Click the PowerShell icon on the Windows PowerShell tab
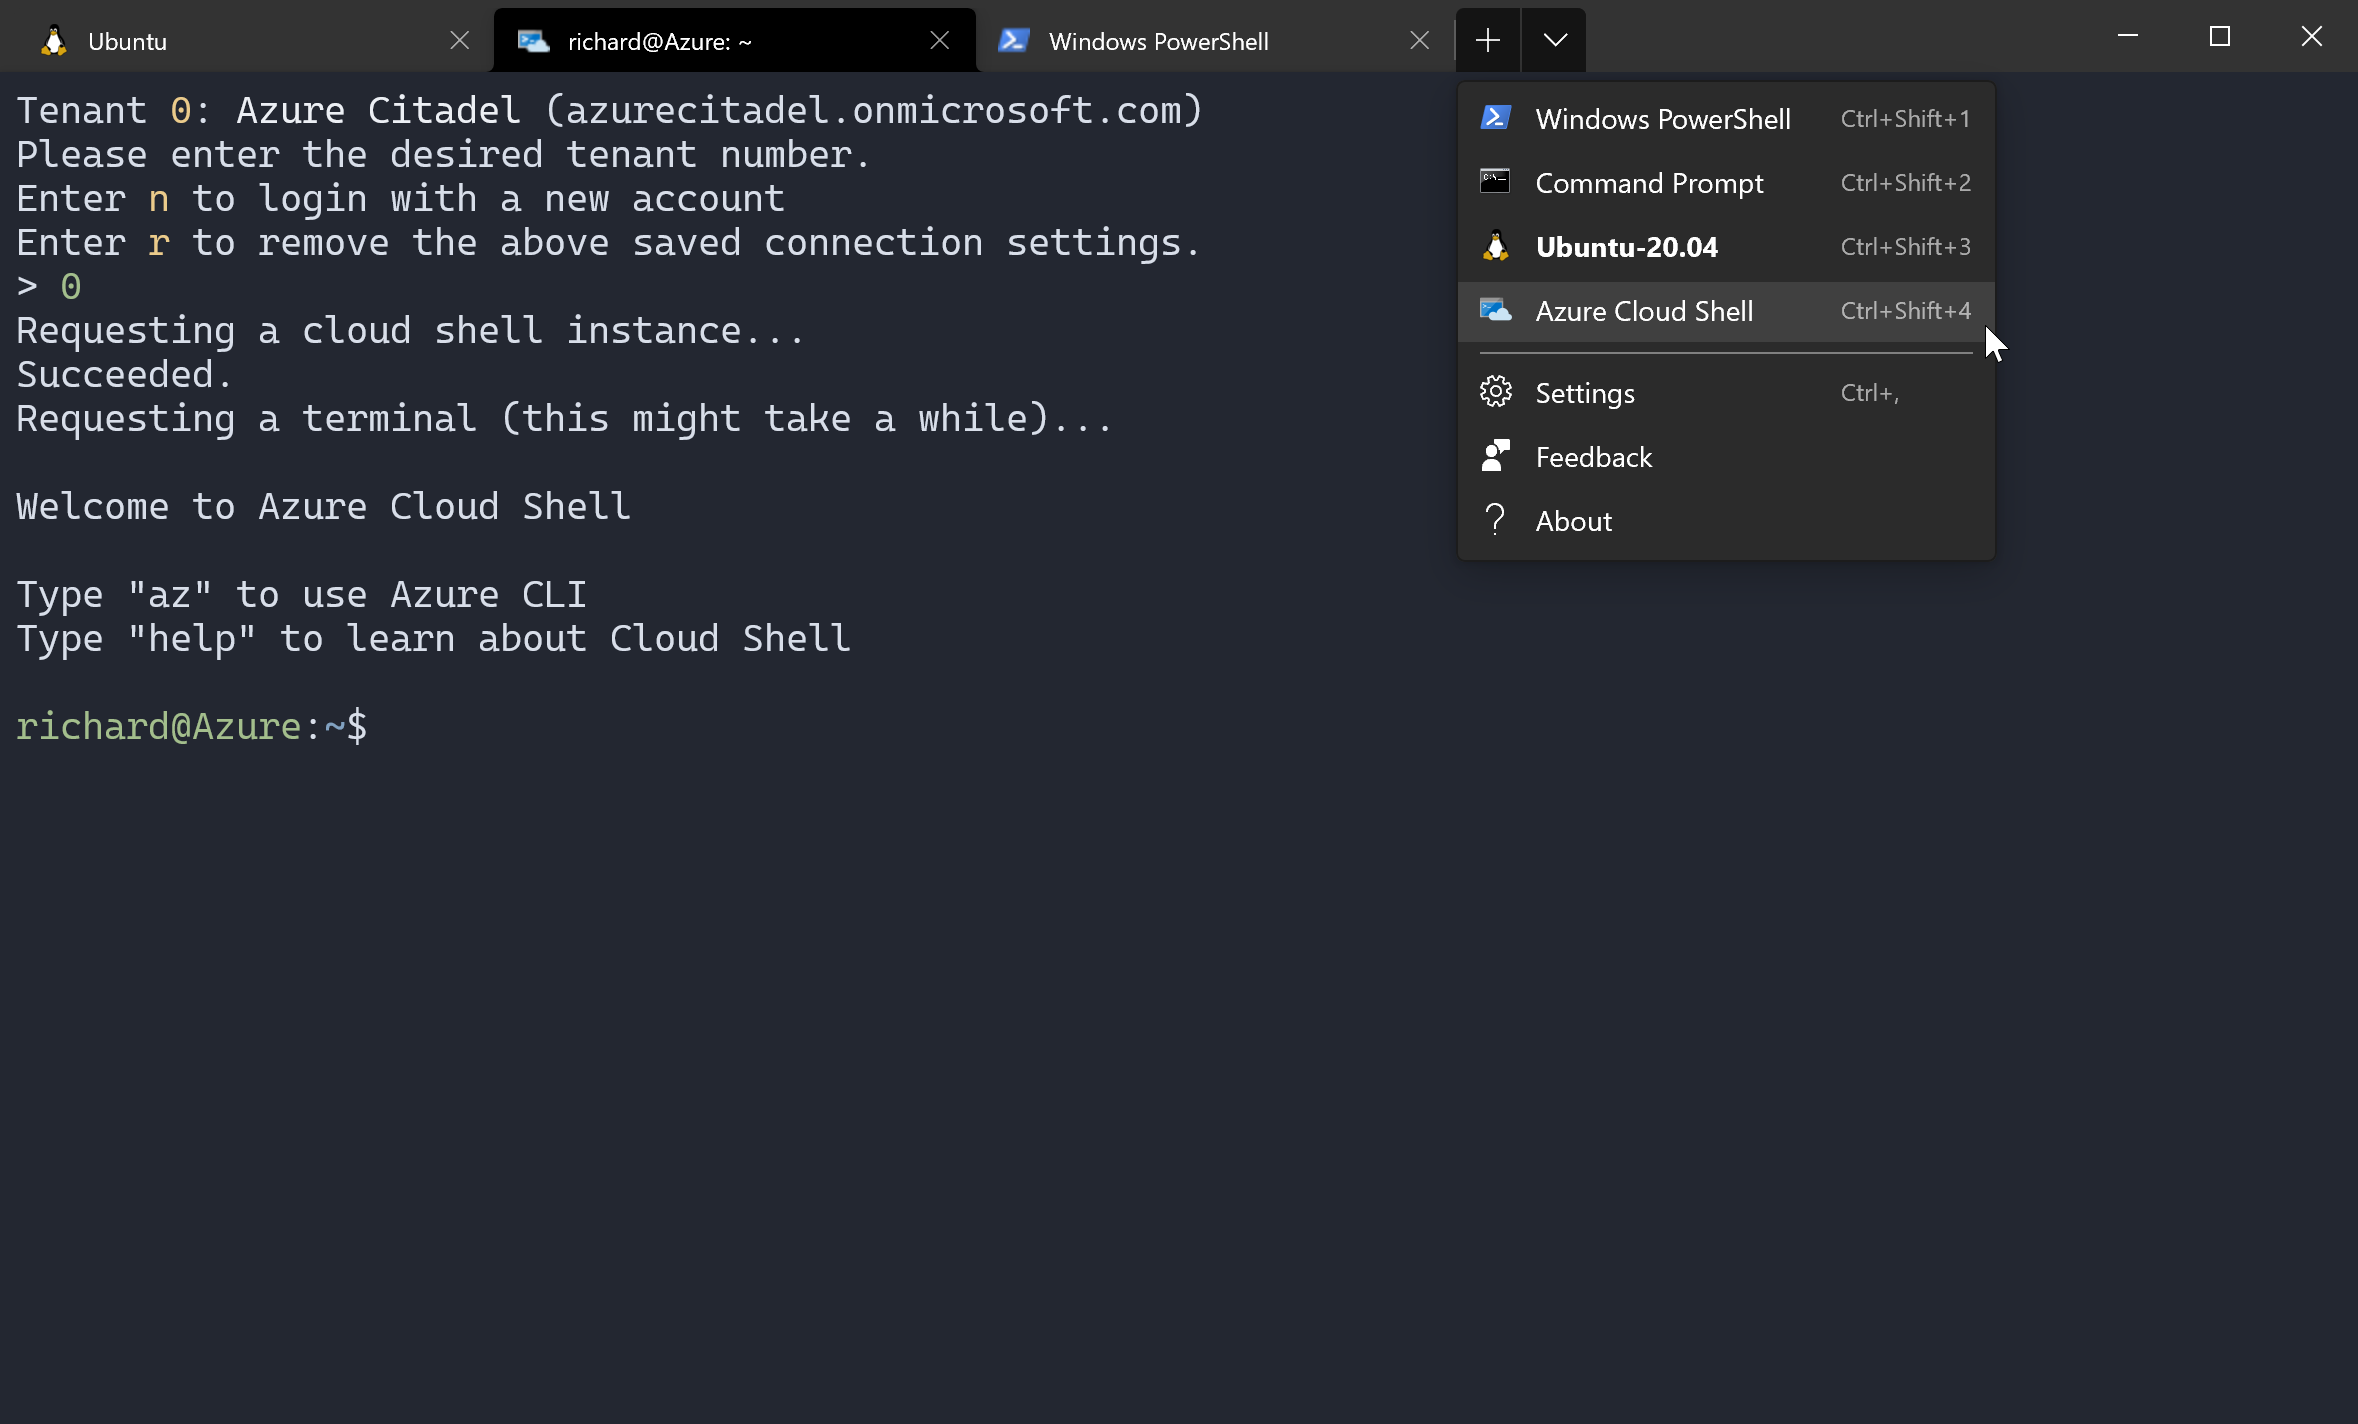The height and width of the screenshot is (1424, 2358). pyautogui.click(x=1013, y=40)
